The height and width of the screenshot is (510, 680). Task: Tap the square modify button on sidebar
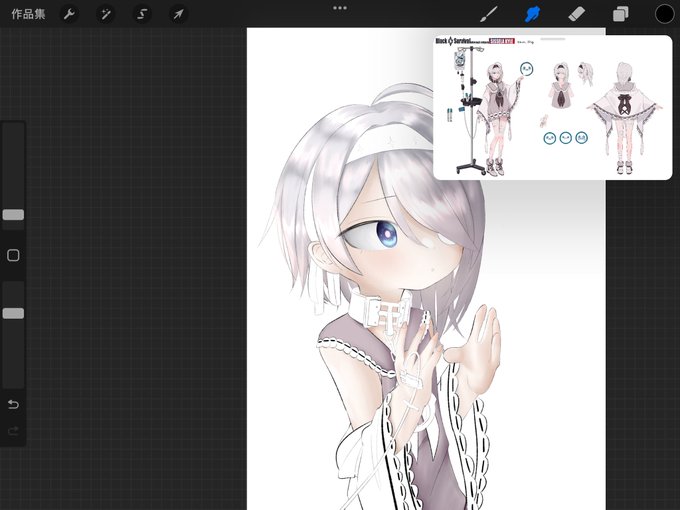(x=13, y=255)
